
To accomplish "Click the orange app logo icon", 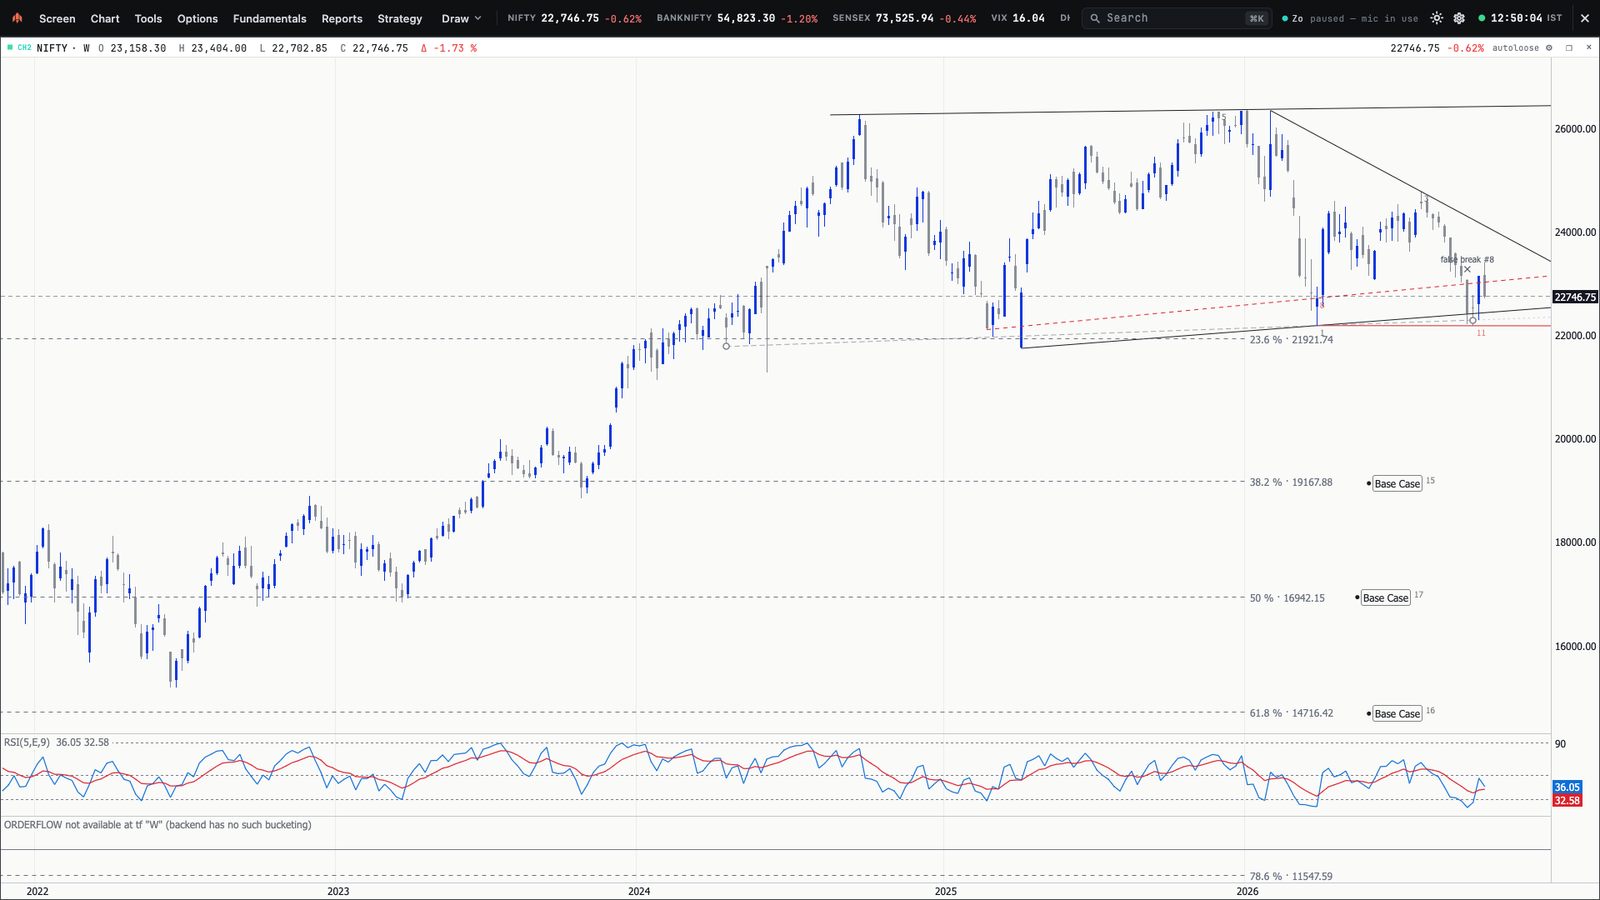I will (17, 18).
